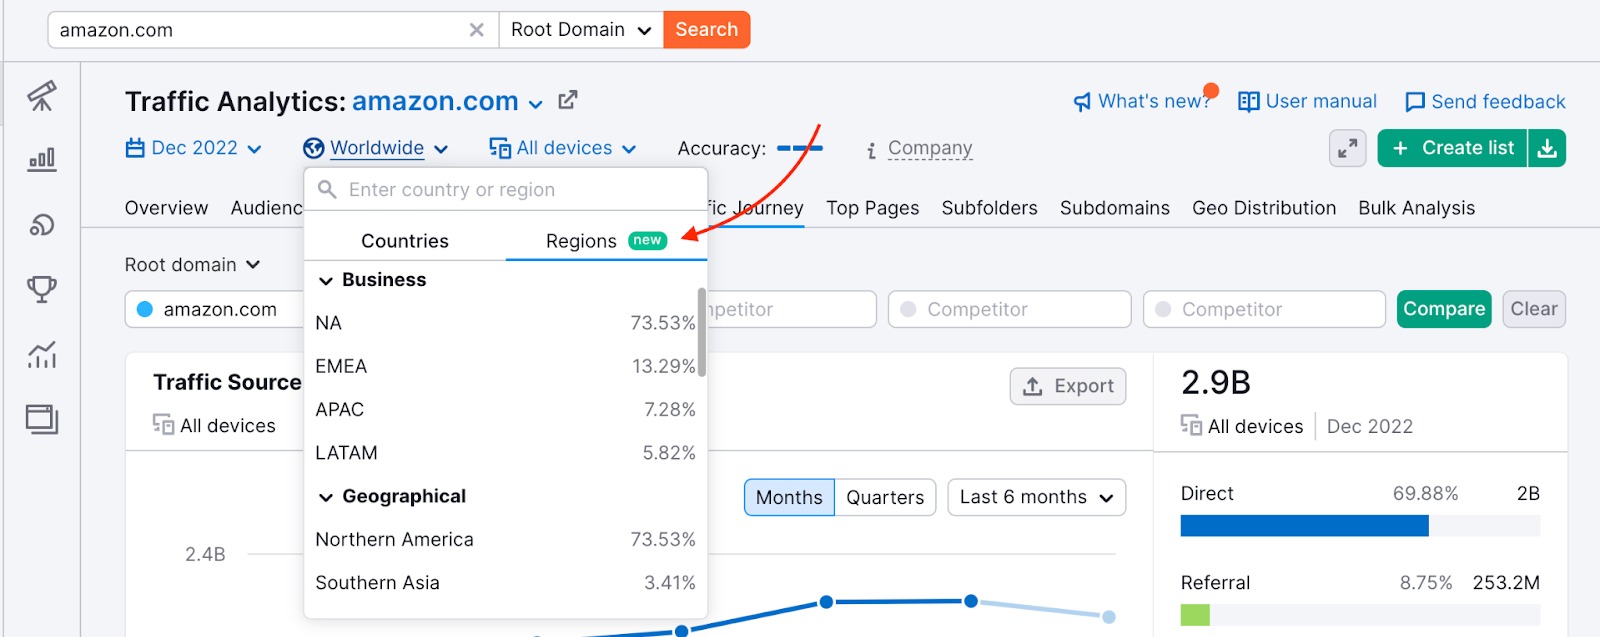The width and height of the screenshot is (1600, 637).
Task: Select the NA business region
Action: pyautogui.click(x=505, y=323)
